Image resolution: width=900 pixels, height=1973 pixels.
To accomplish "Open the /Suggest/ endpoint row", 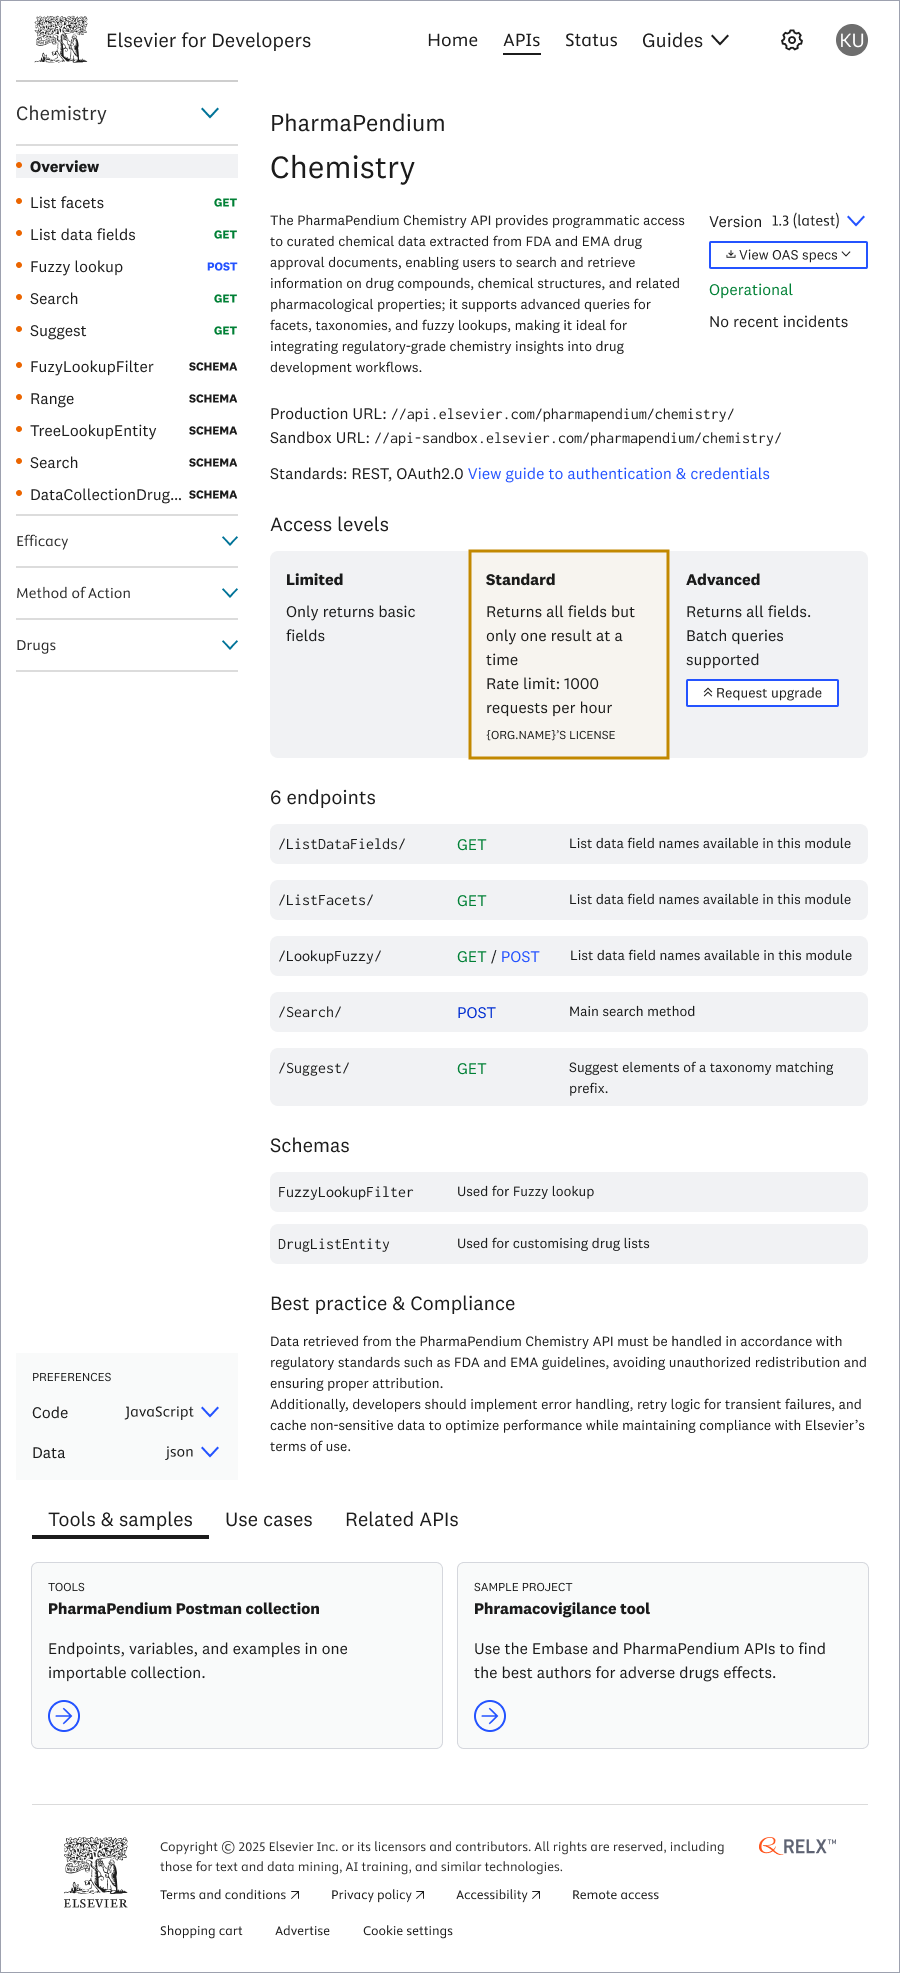I will coord(569,1077).
